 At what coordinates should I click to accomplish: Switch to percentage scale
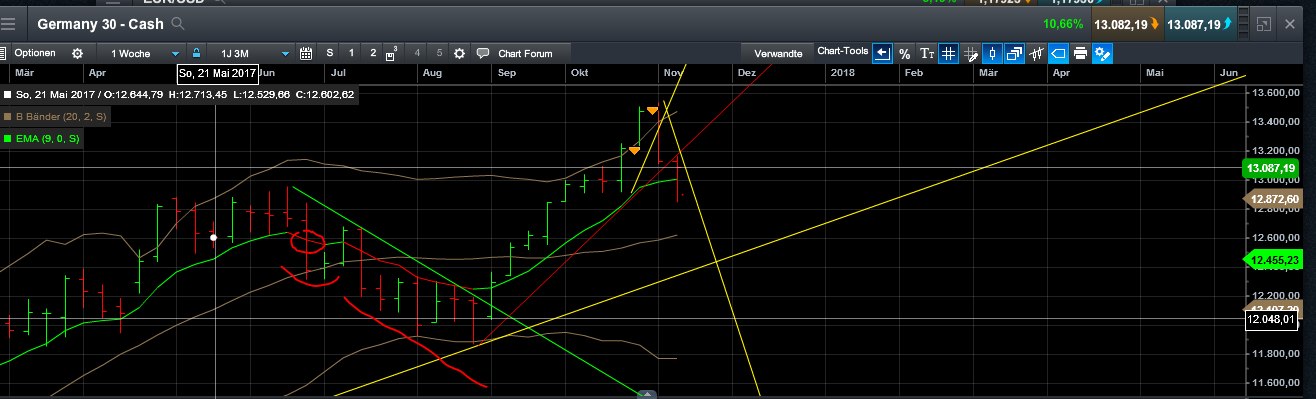(904, 53)
